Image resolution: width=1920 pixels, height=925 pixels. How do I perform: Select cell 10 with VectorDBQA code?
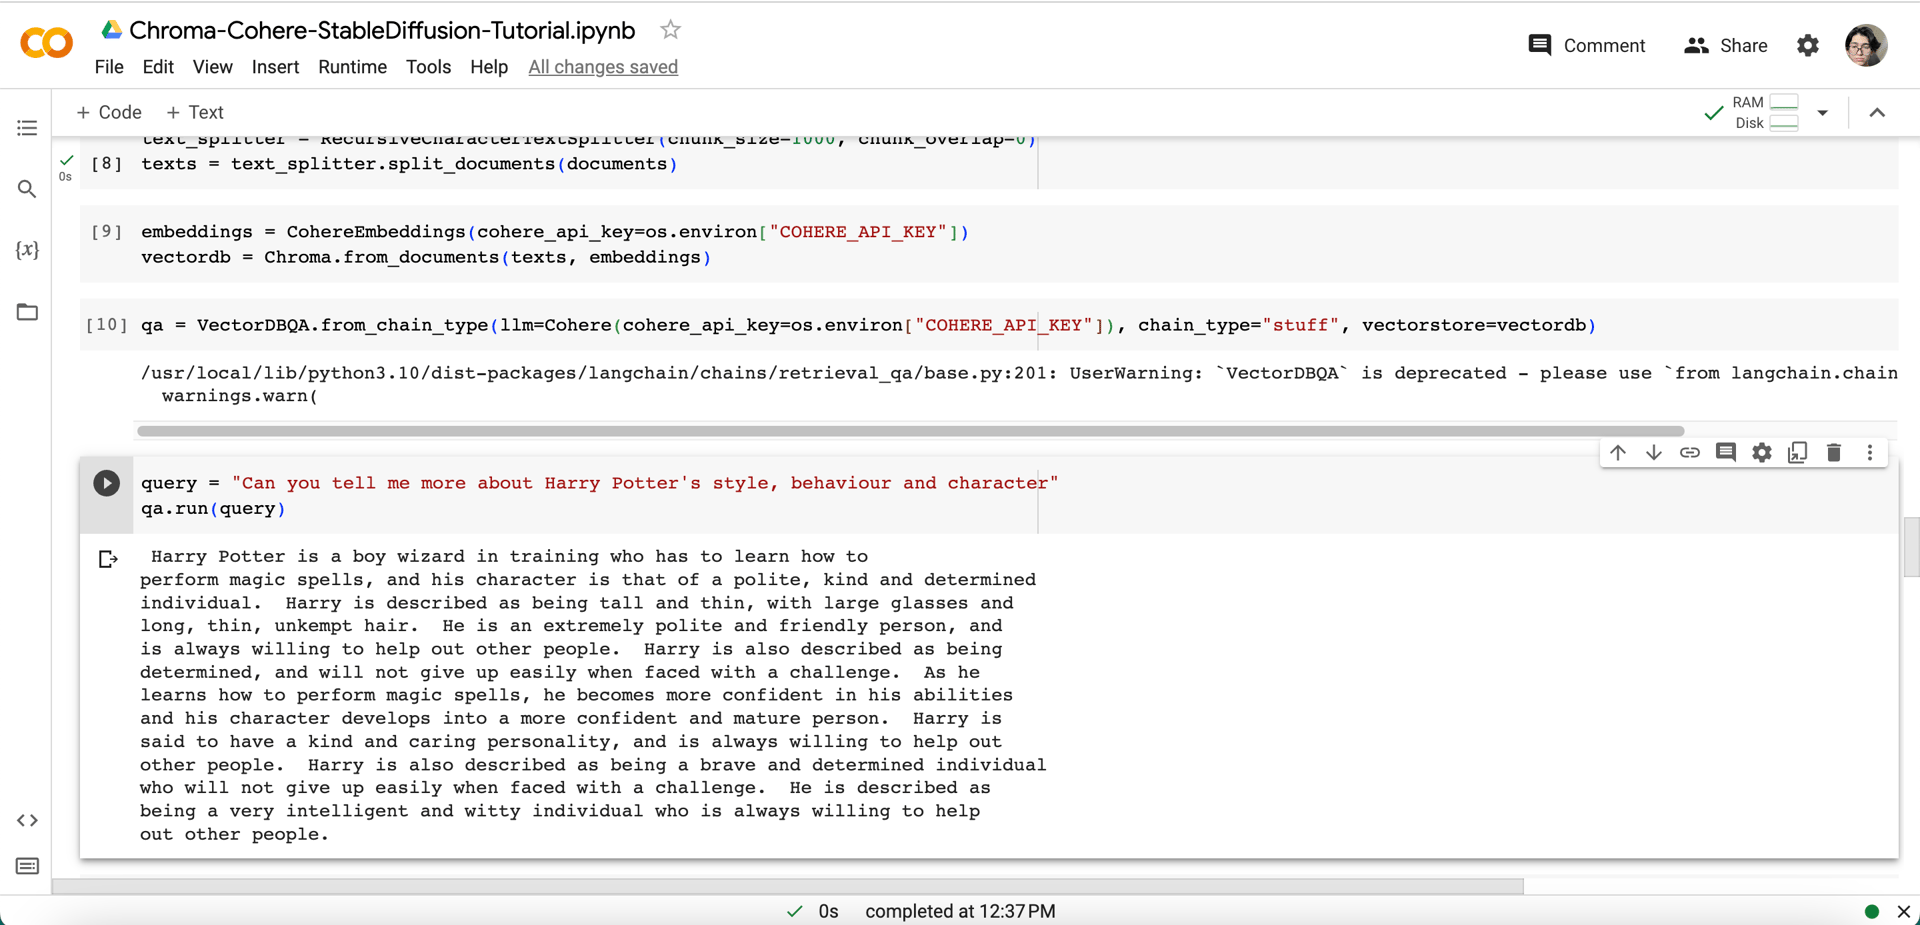[x=989, y=325]
